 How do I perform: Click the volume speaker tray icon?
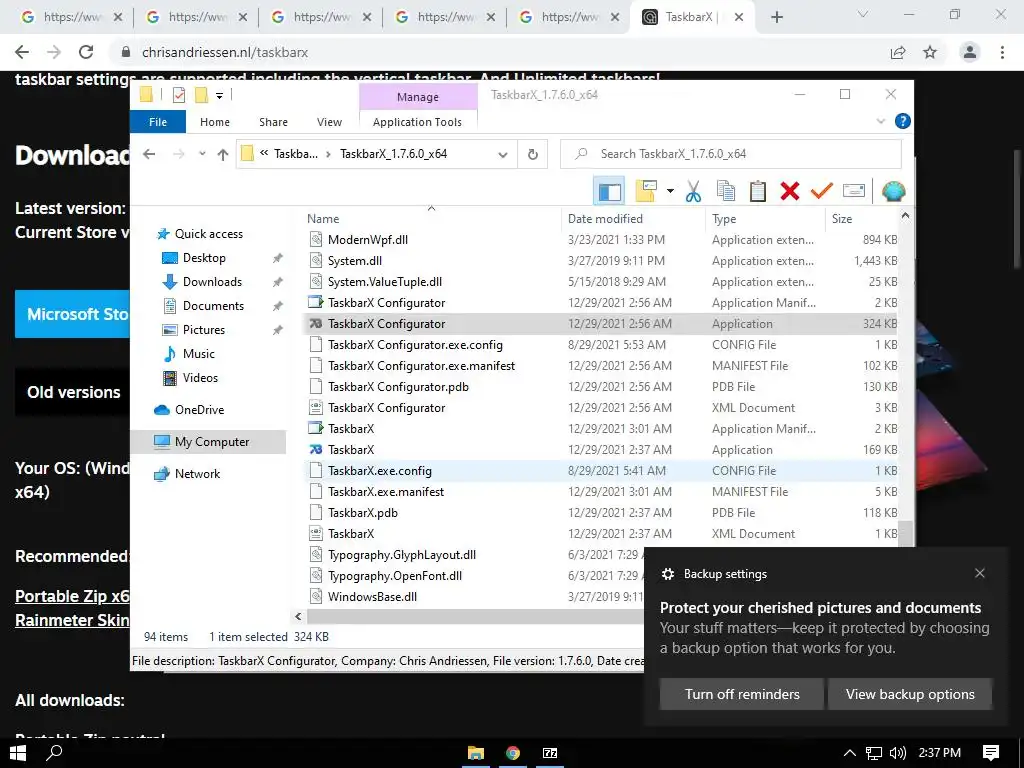(x=898, y=753)
